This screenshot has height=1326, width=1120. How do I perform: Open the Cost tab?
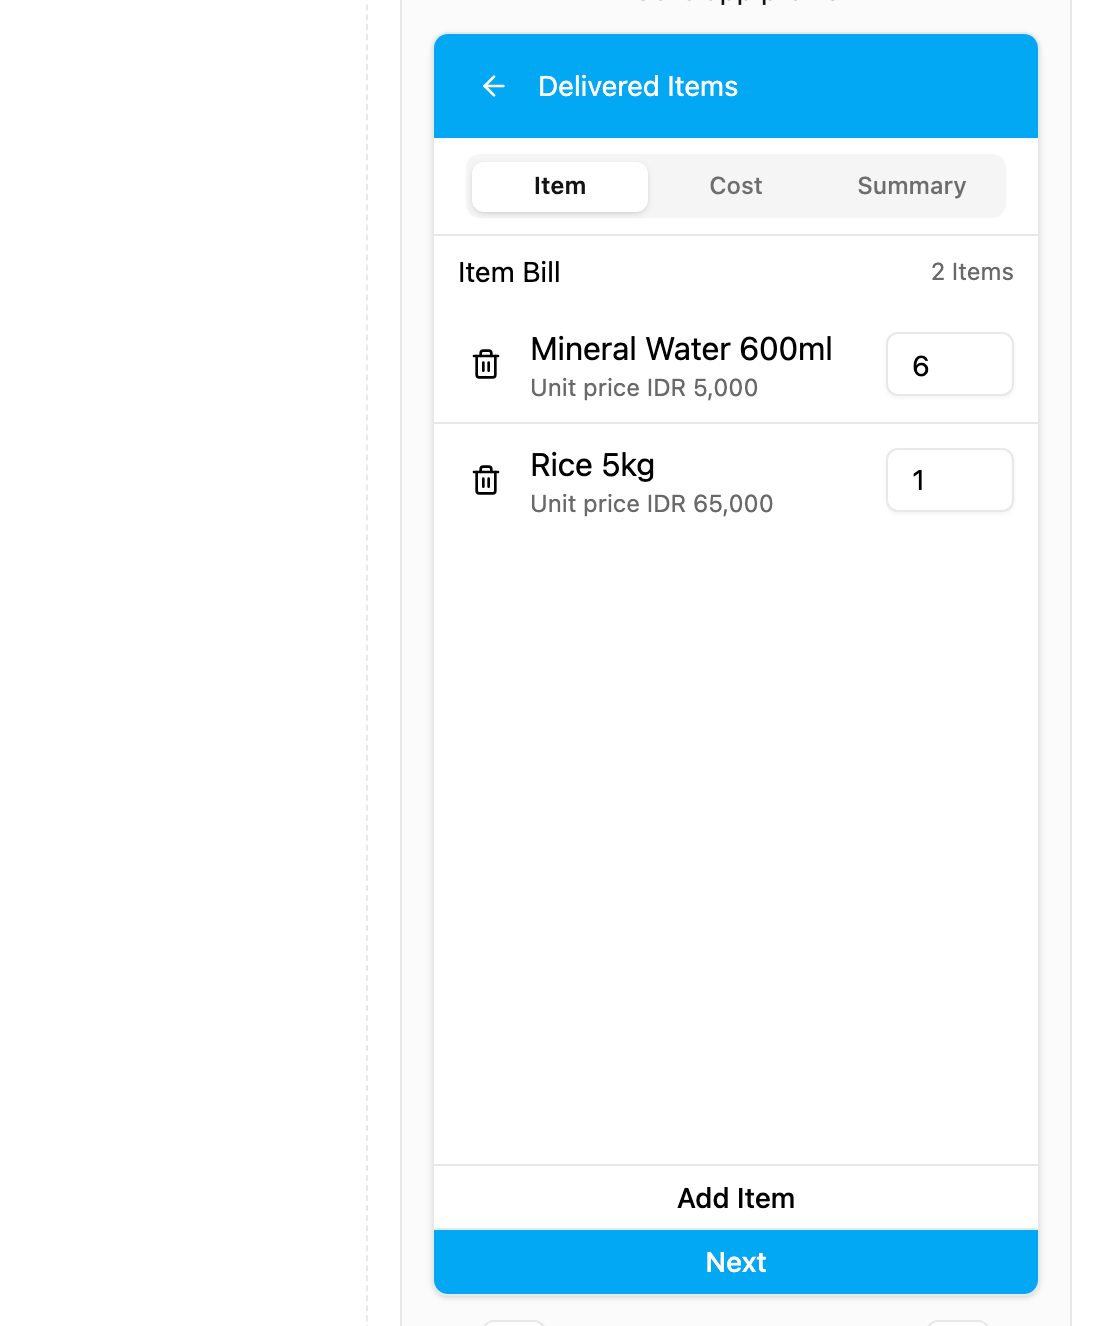[x=736, y=186]
